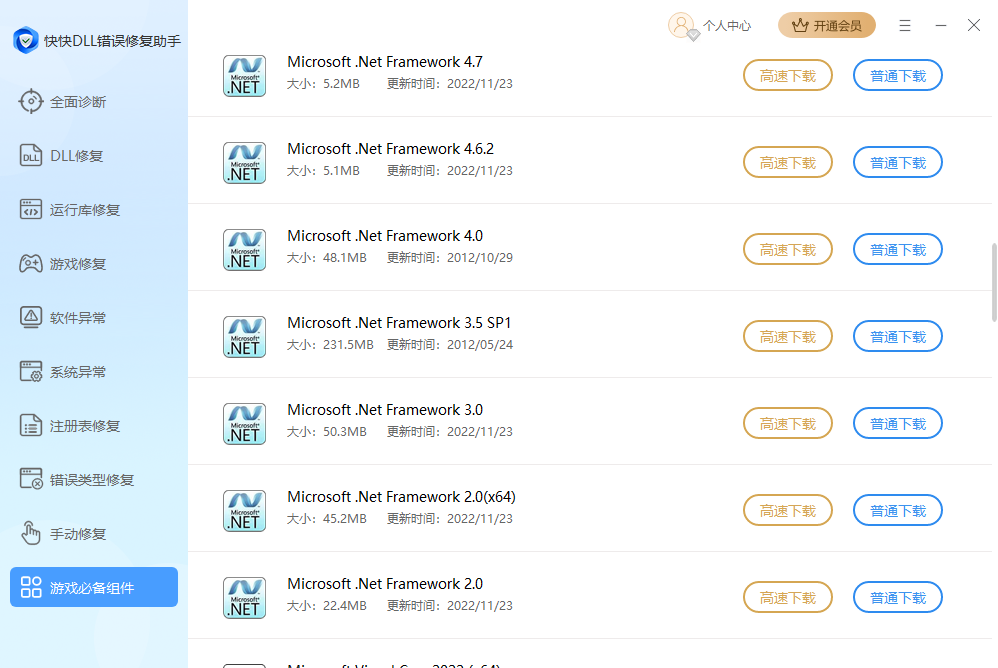Click the vertical scrollbar thumb
The width and height of the screenshot is (998, 668).
pyautogui.click(x=993, y=281)
